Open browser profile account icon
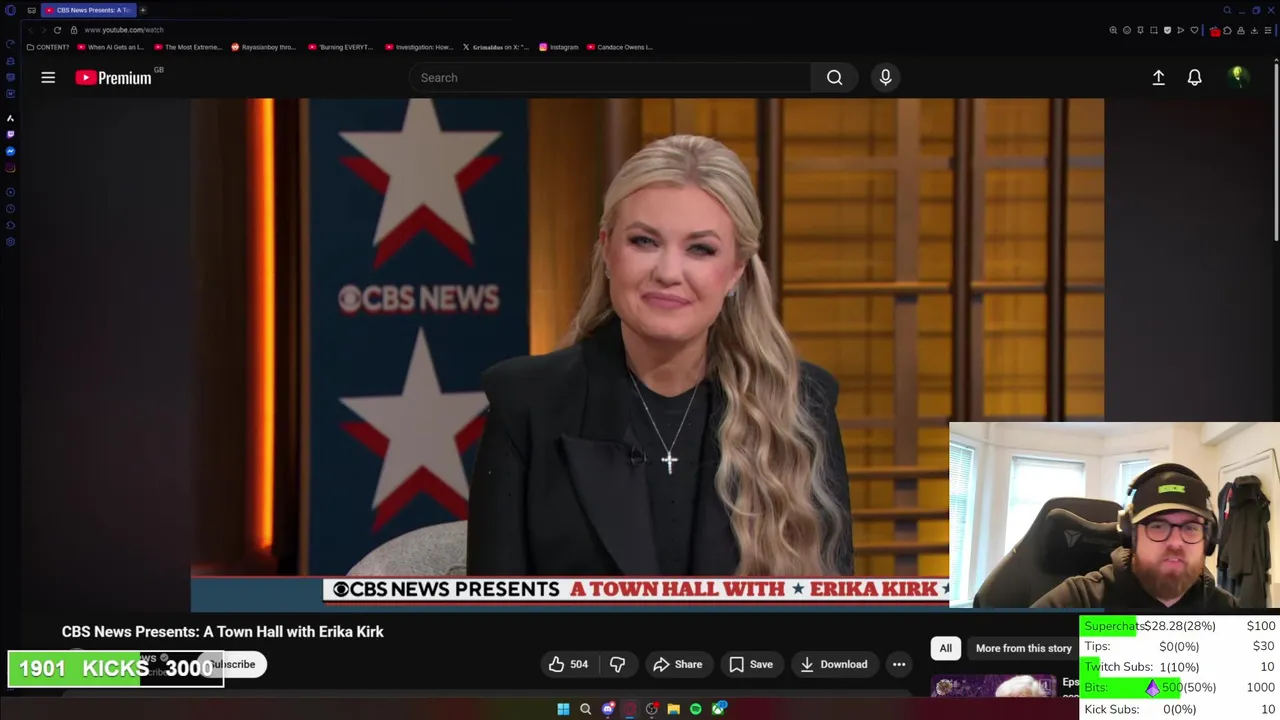Viewport: 1280px width, 720px height. coord(1241,30)
